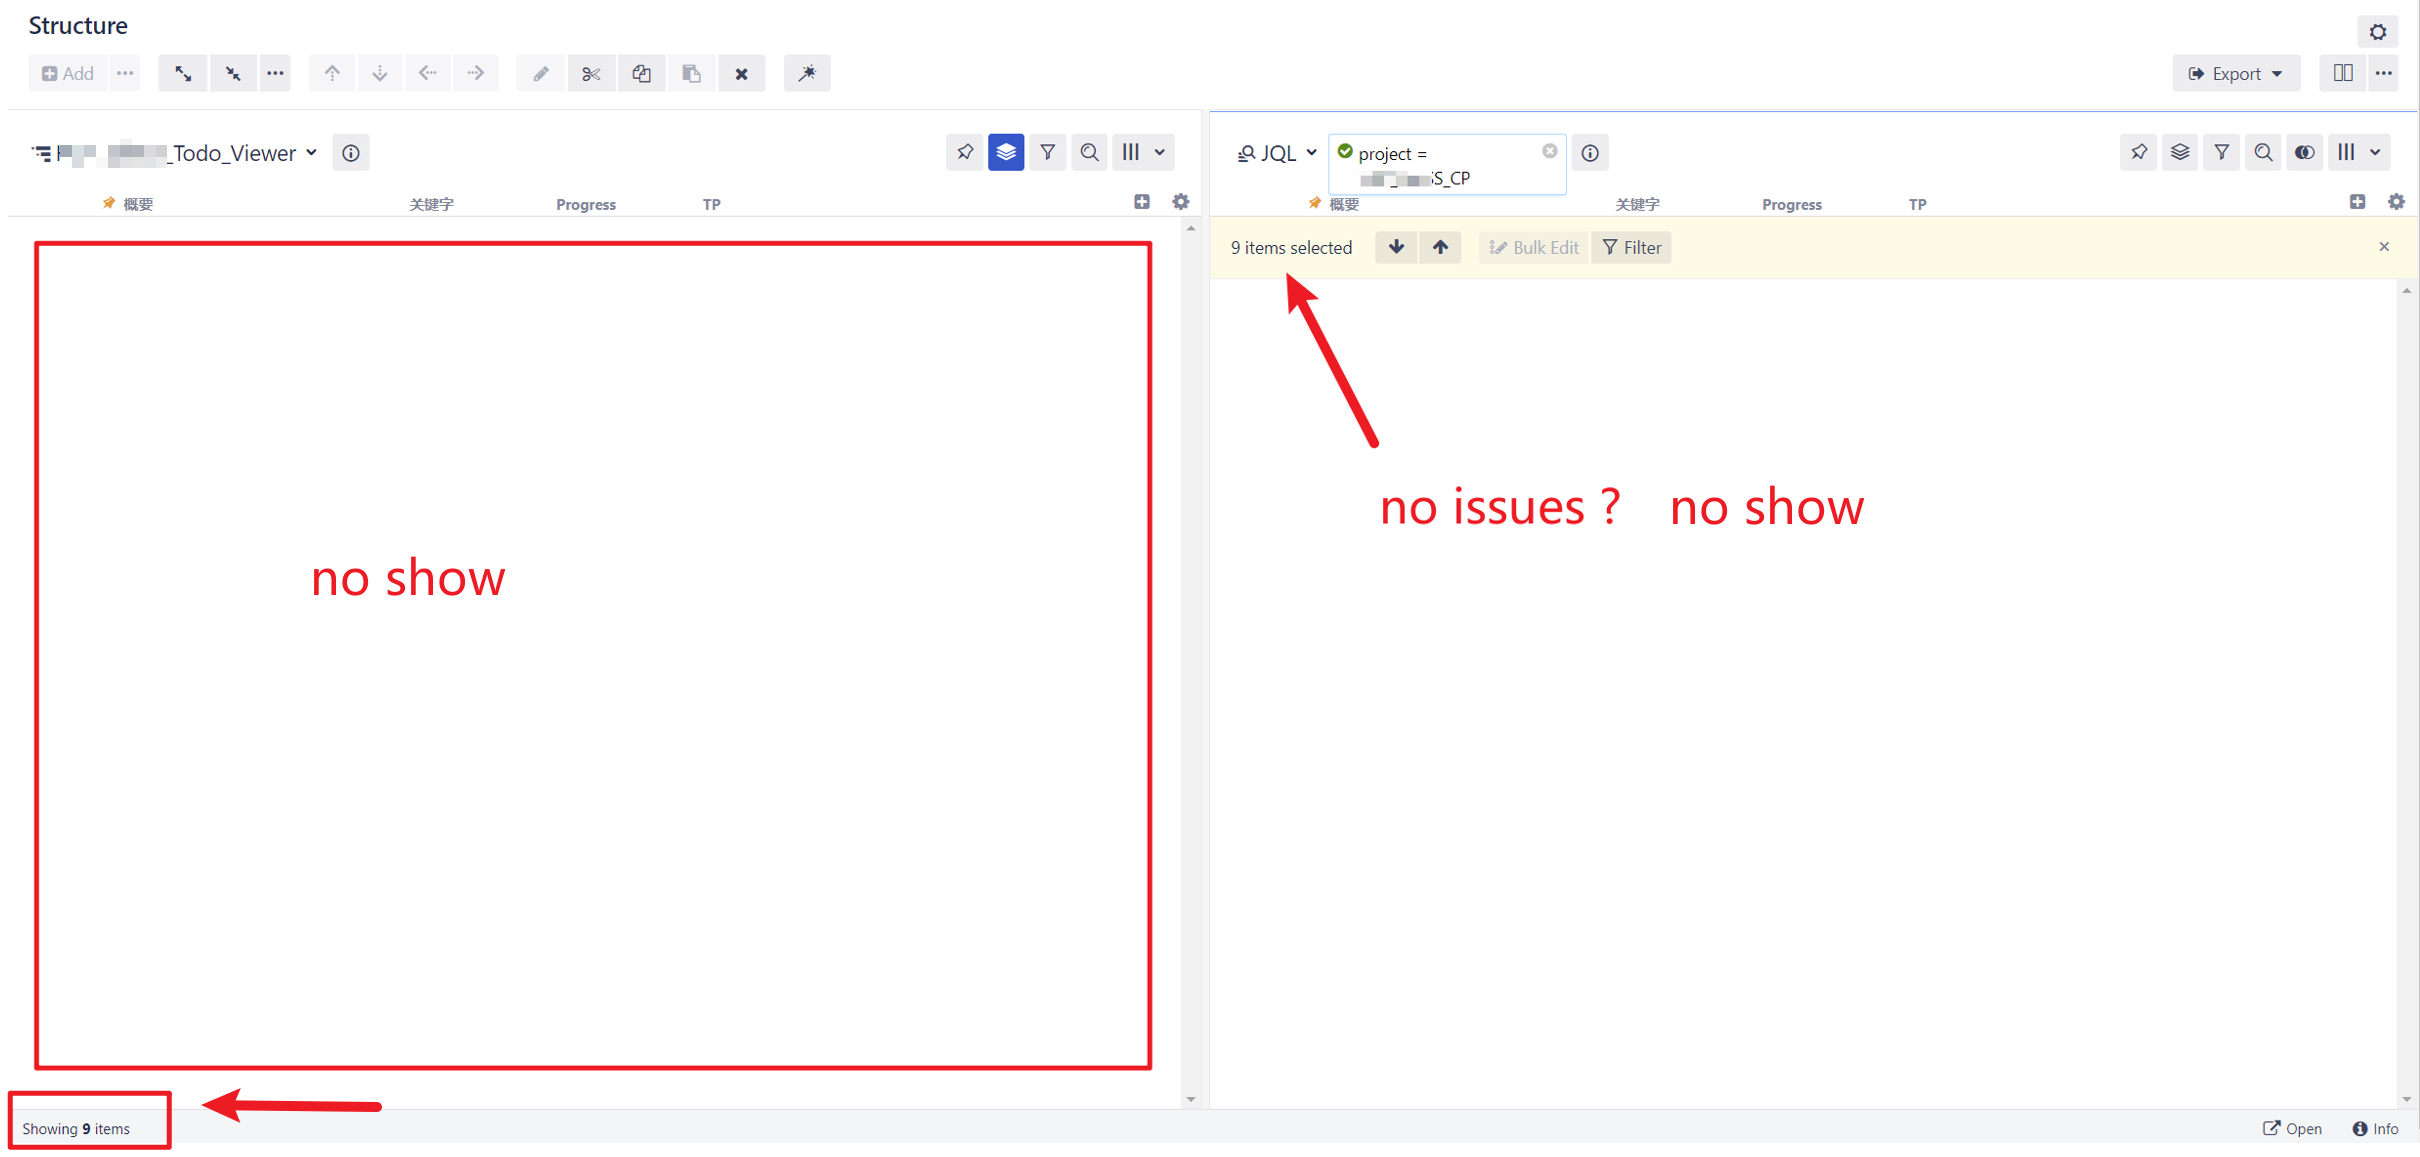
Task: Click the Copy icon in the toolbar
Action: coord(642,73)
